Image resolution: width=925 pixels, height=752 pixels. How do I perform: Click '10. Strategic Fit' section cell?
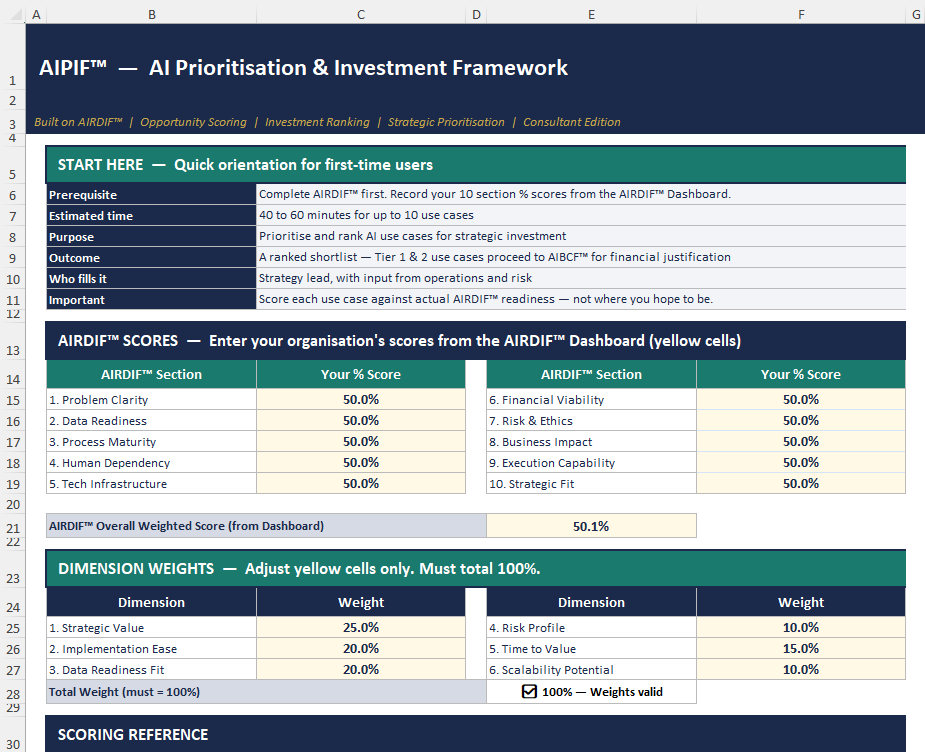click(x=591, y=484)
